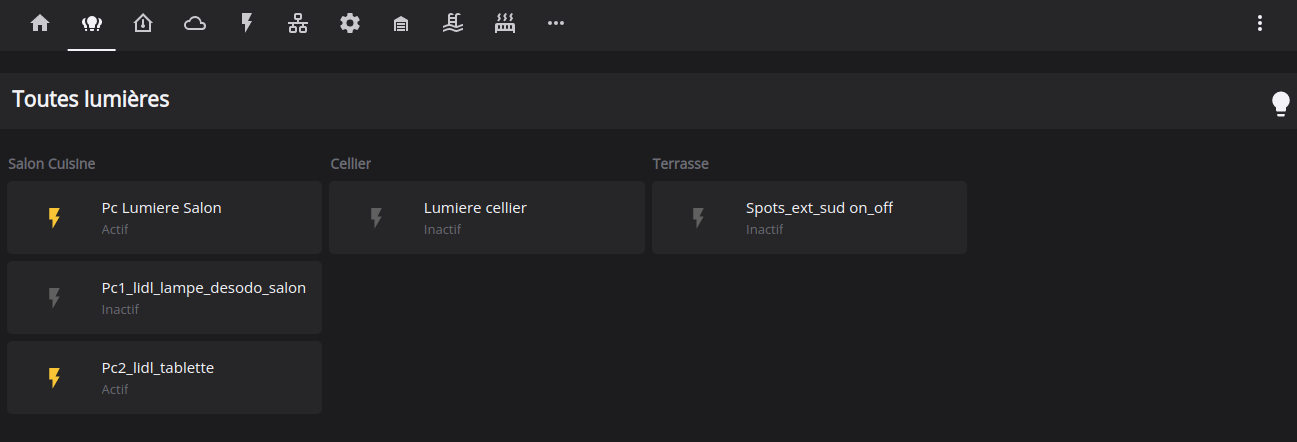The height and width of the screenshot is (442, 1297).
Task: Show more tabs with ellipsis icon
Action: (556, 23)
